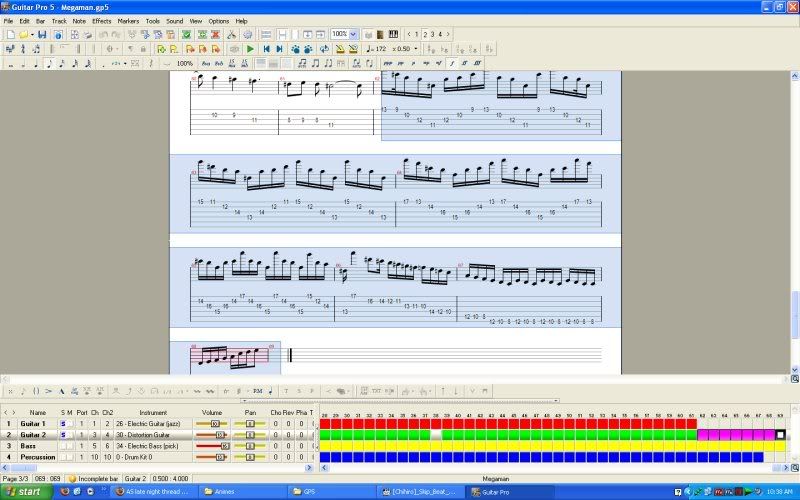Viewport: 800px width, 500px height.
Task: Open the 100% zoom dropdown
Action: click(x=353, y=34)
